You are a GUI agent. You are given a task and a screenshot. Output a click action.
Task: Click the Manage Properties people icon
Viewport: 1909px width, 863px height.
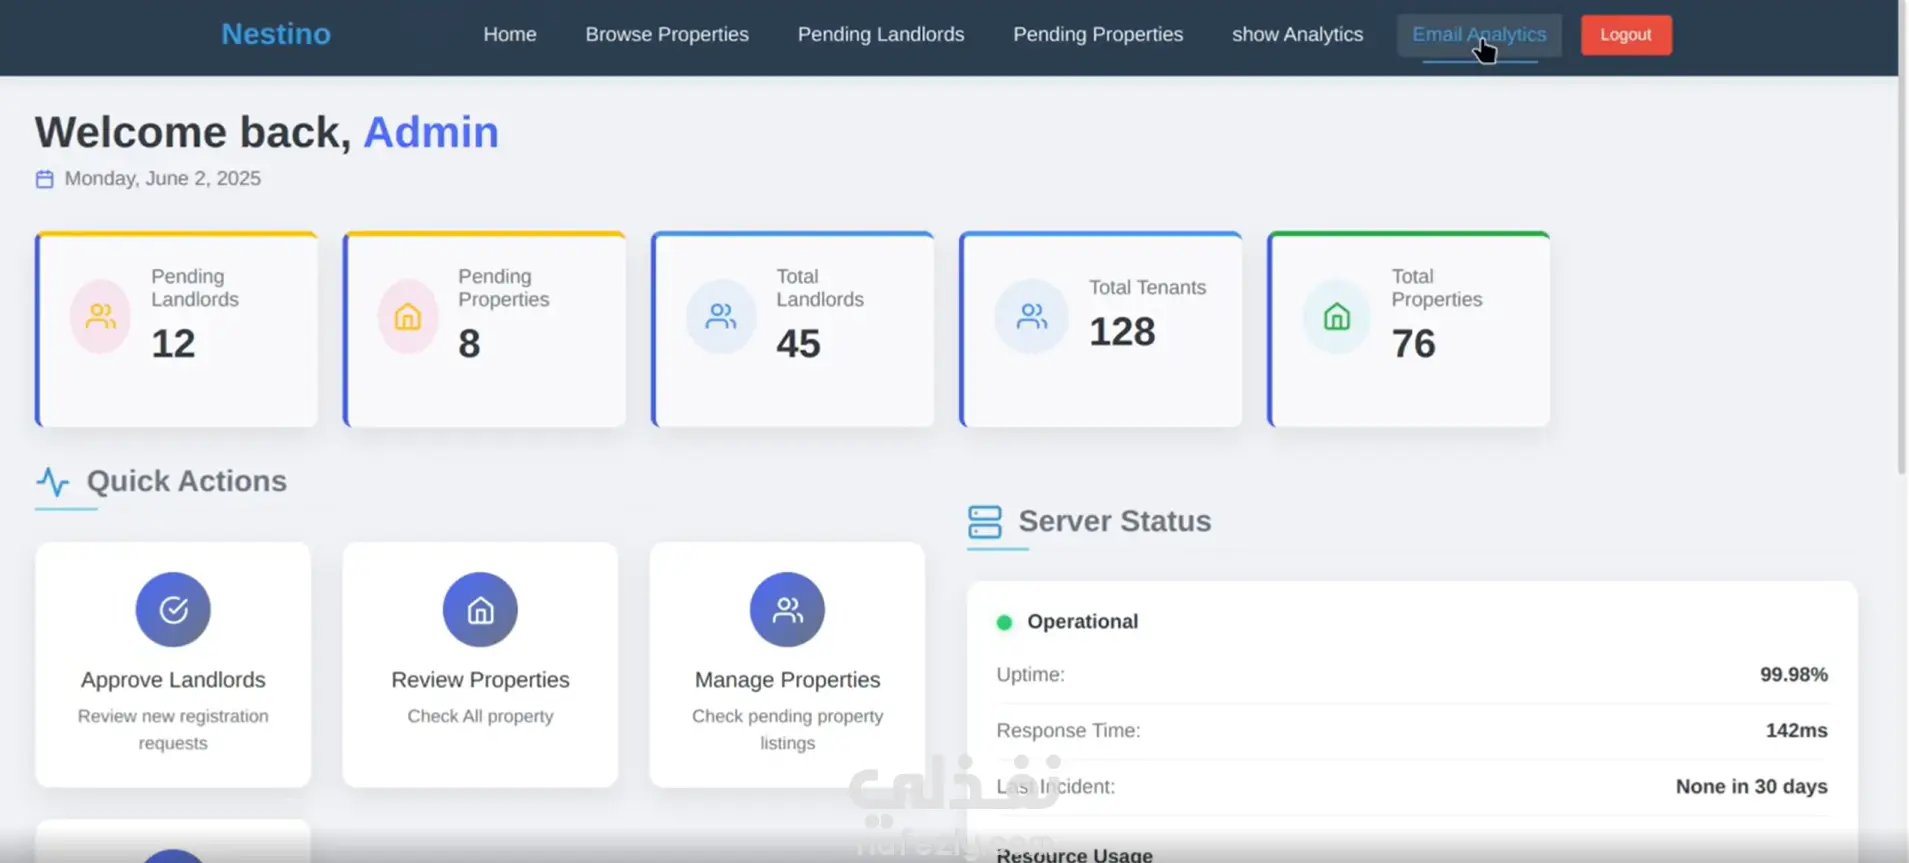(x=787, y=609)
